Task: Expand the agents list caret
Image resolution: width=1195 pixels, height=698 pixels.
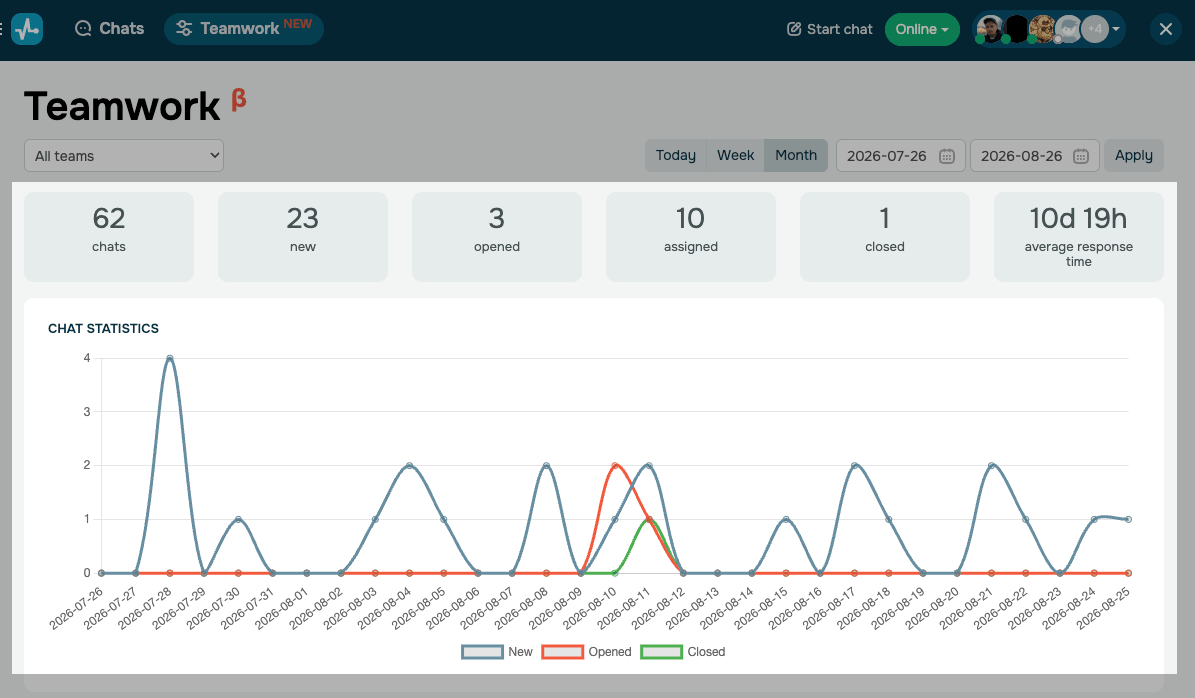Action: pyautogui.click(x=1116, y=29)
